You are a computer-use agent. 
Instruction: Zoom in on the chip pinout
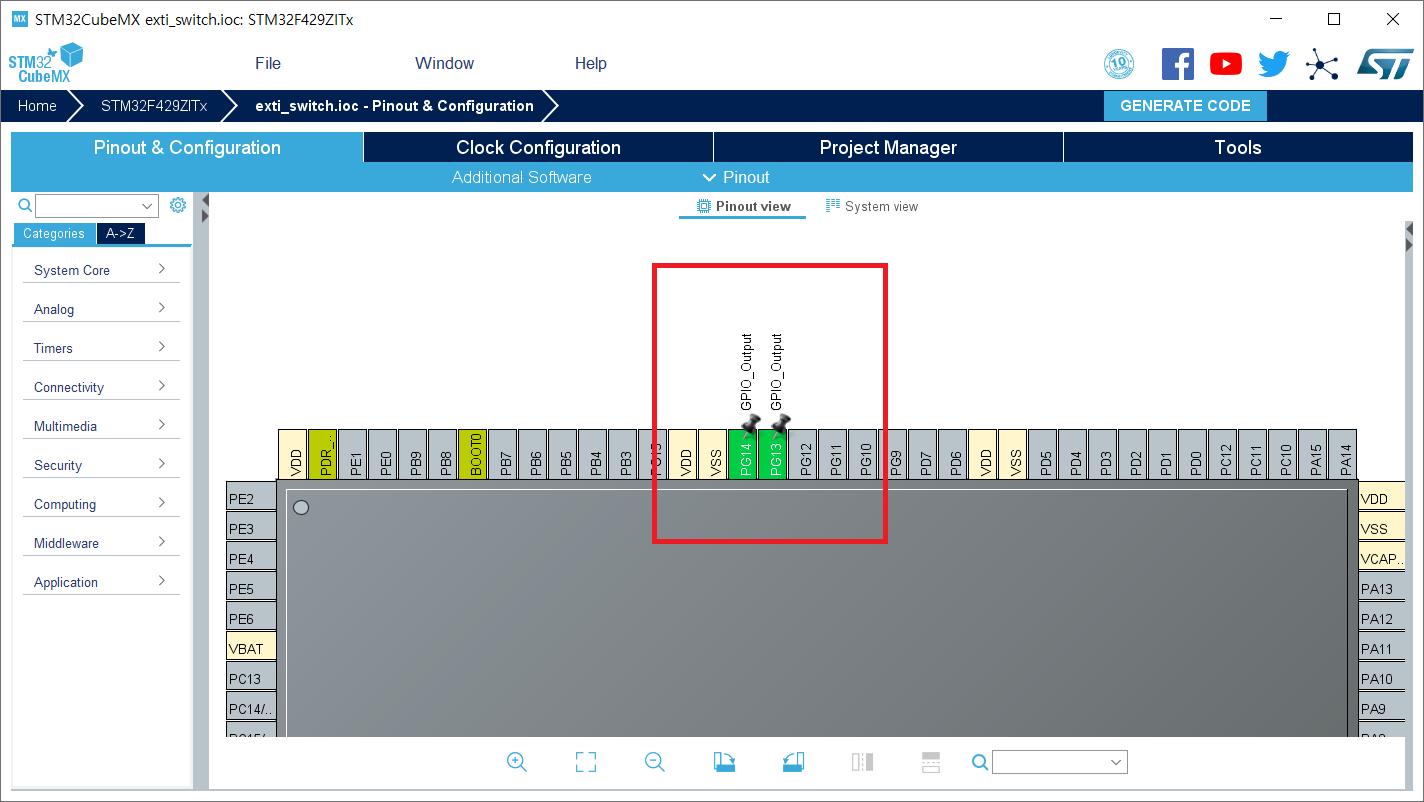coord(517,762)
